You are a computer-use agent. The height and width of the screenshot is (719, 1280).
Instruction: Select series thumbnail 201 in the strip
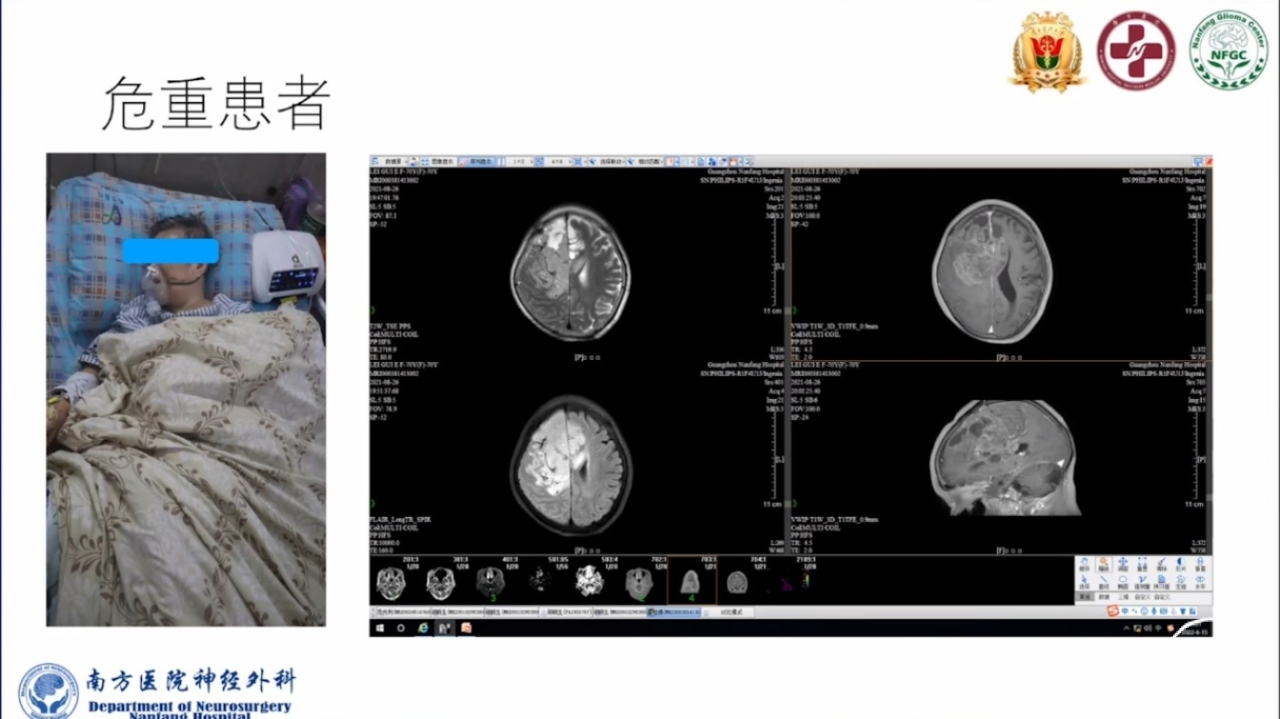(x=390, y=582)
